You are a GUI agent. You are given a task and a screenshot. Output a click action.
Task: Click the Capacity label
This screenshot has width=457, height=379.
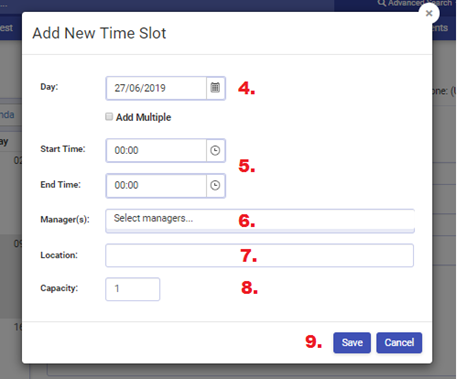59,288
